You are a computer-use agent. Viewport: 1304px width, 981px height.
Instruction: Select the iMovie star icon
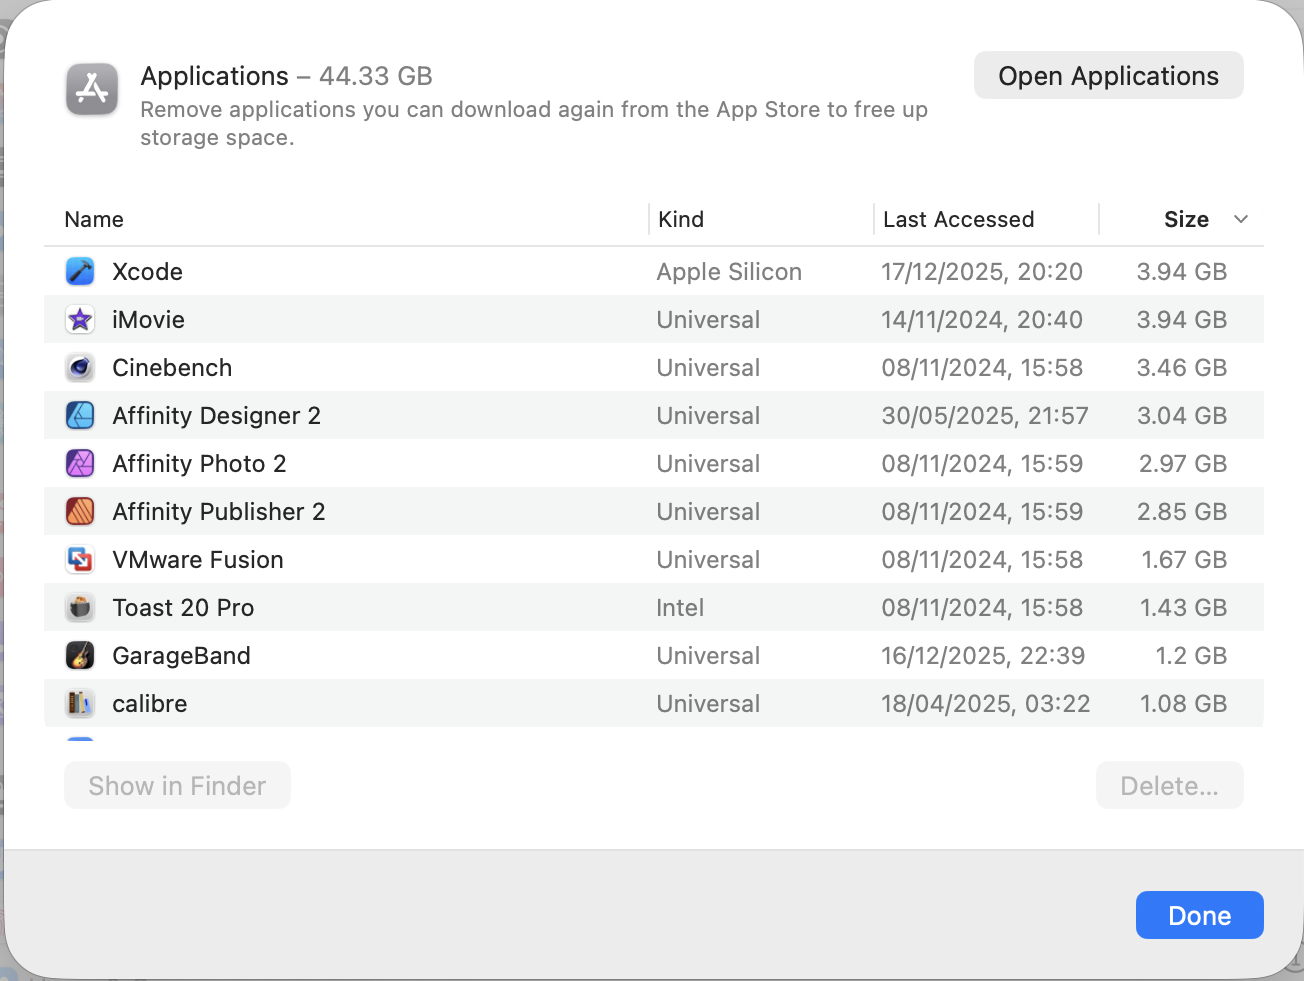80,320
